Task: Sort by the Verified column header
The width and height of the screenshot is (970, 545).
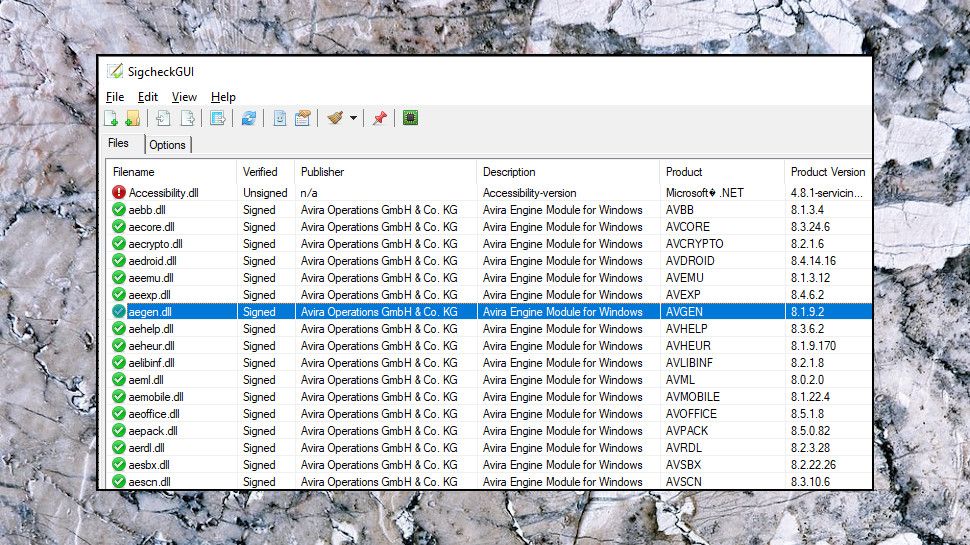Action: [x=266, y=172]
